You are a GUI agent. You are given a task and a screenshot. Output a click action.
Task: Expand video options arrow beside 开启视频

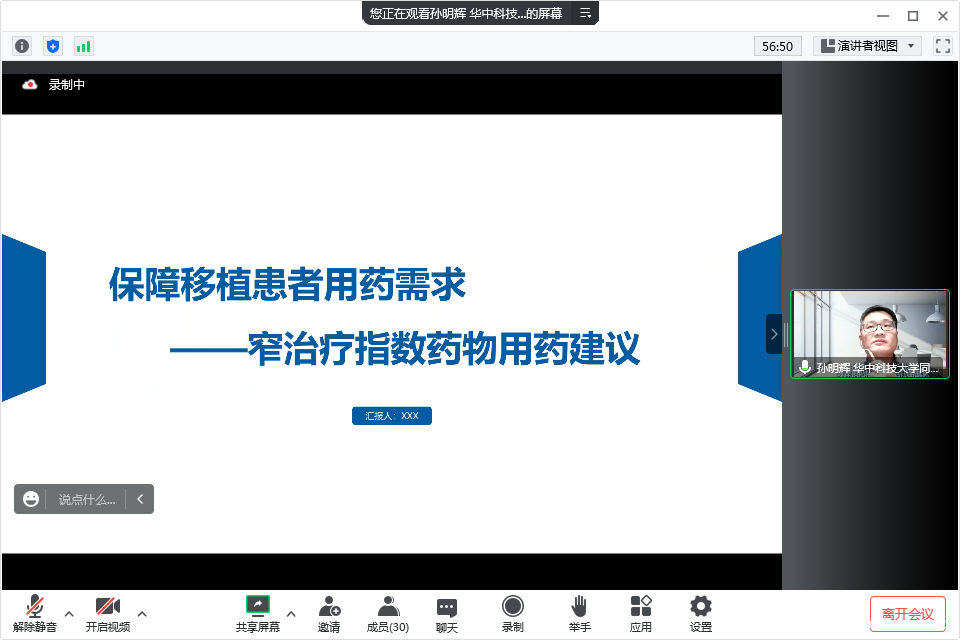click(x=142, y=613)
